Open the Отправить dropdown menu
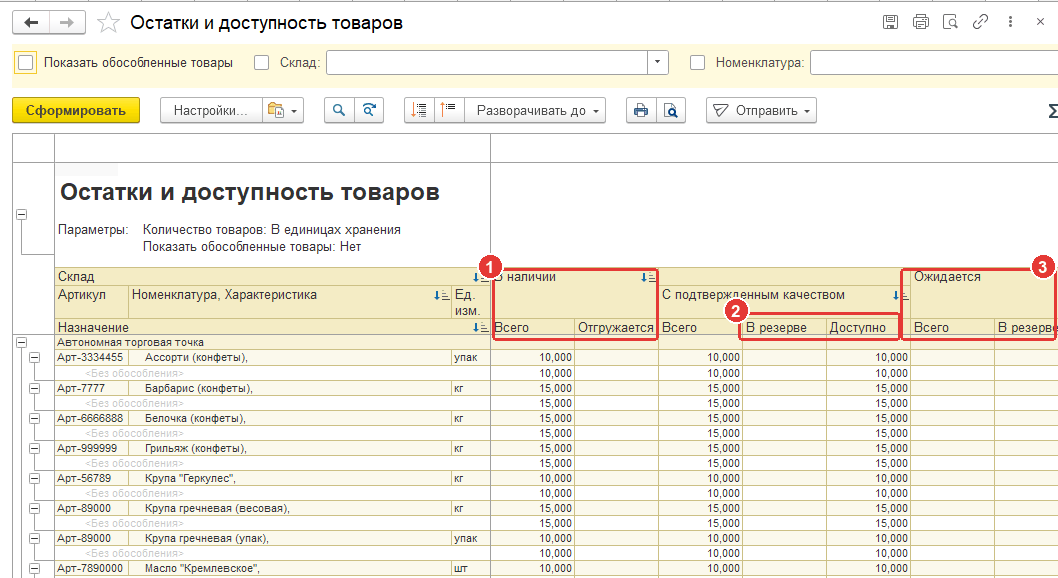Screen dimensions: 1058x578 (x=761, y=111)
